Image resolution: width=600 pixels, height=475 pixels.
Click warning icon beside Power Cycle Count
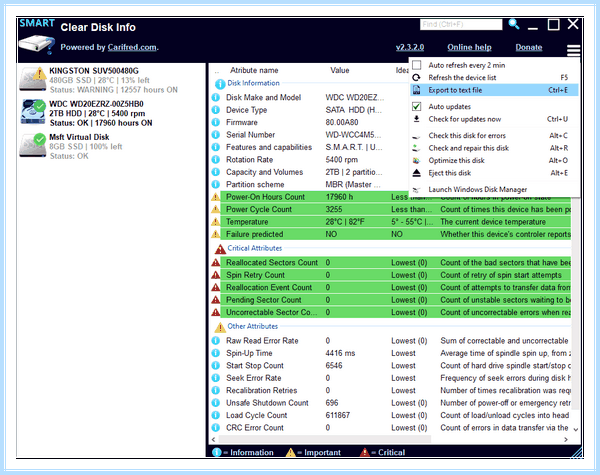point(216,209)
